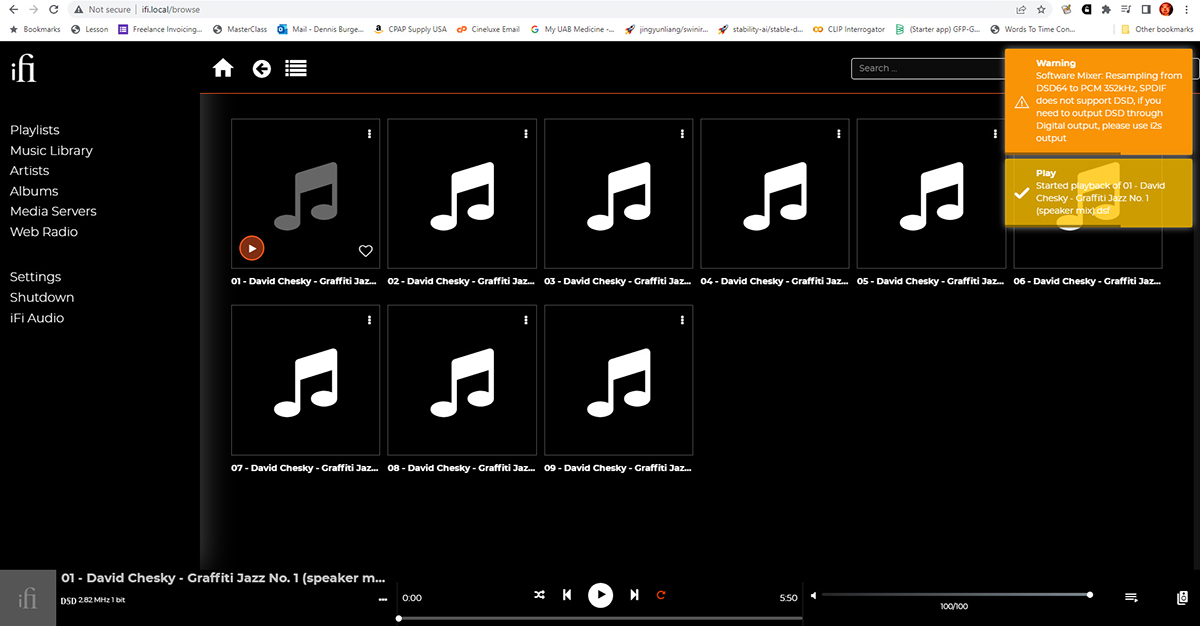
Task: Click the Search input field
Action: point(927,68)
